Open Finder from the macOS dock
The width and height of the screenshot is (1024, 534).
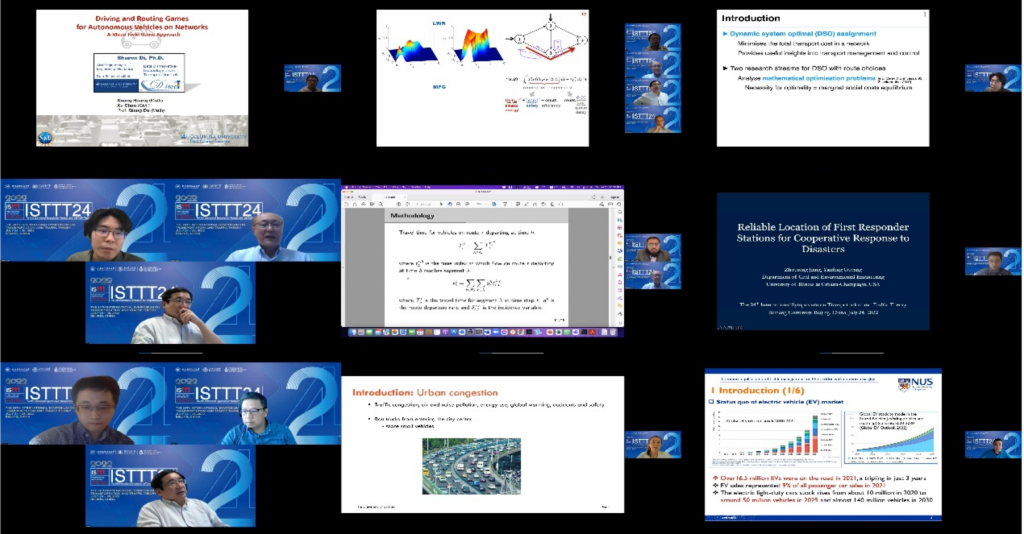pos(352,332)
